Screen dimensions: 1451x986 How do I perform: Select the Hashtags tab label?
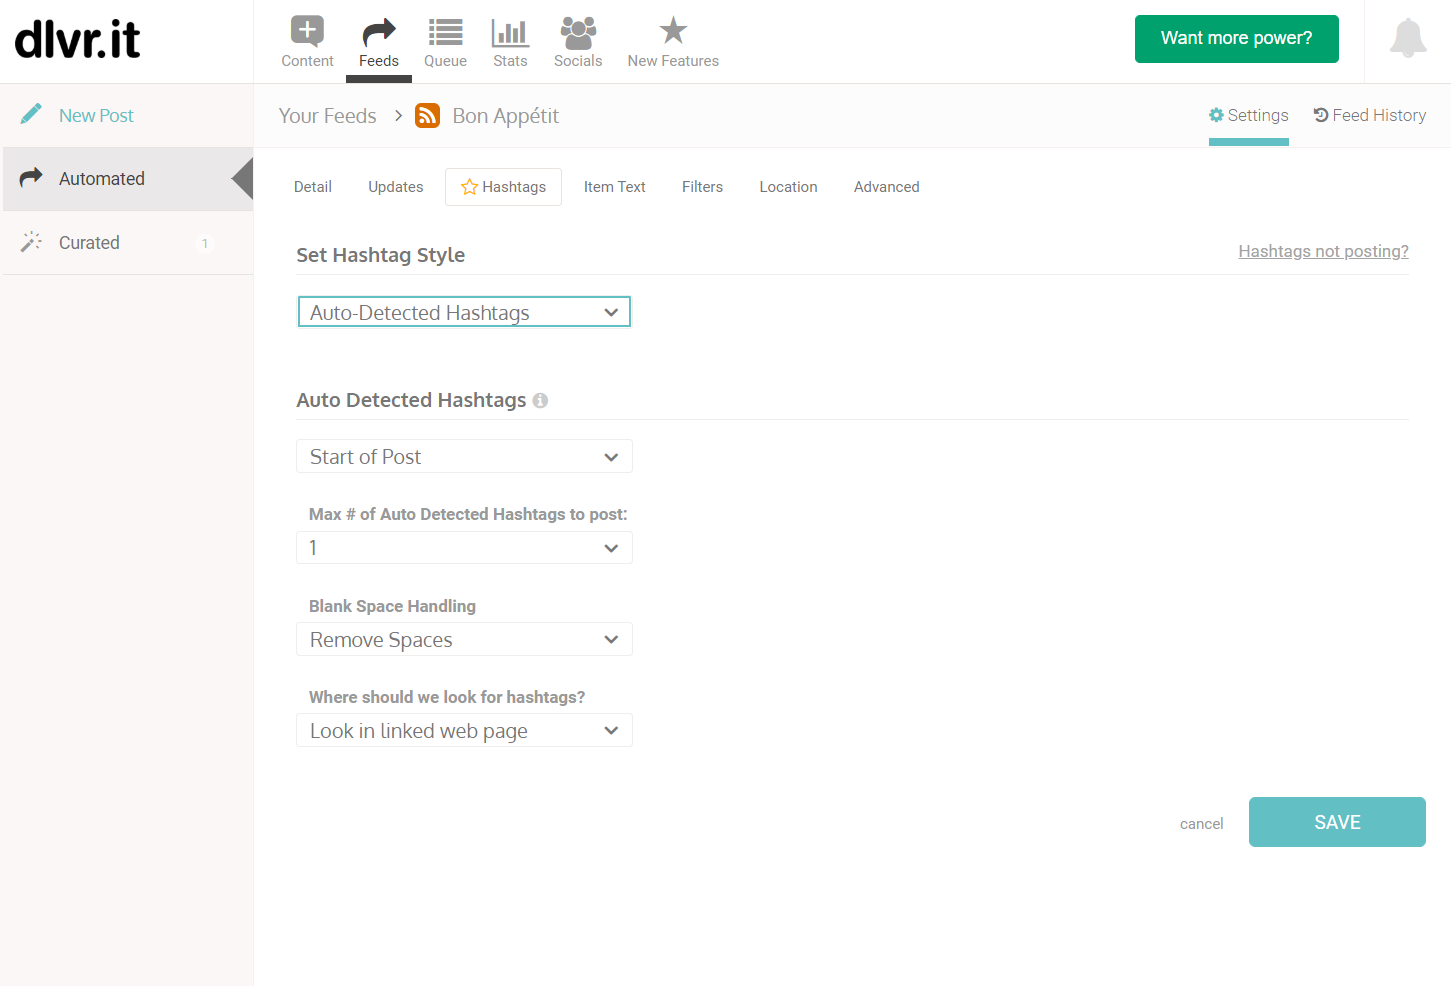point(514,187)
